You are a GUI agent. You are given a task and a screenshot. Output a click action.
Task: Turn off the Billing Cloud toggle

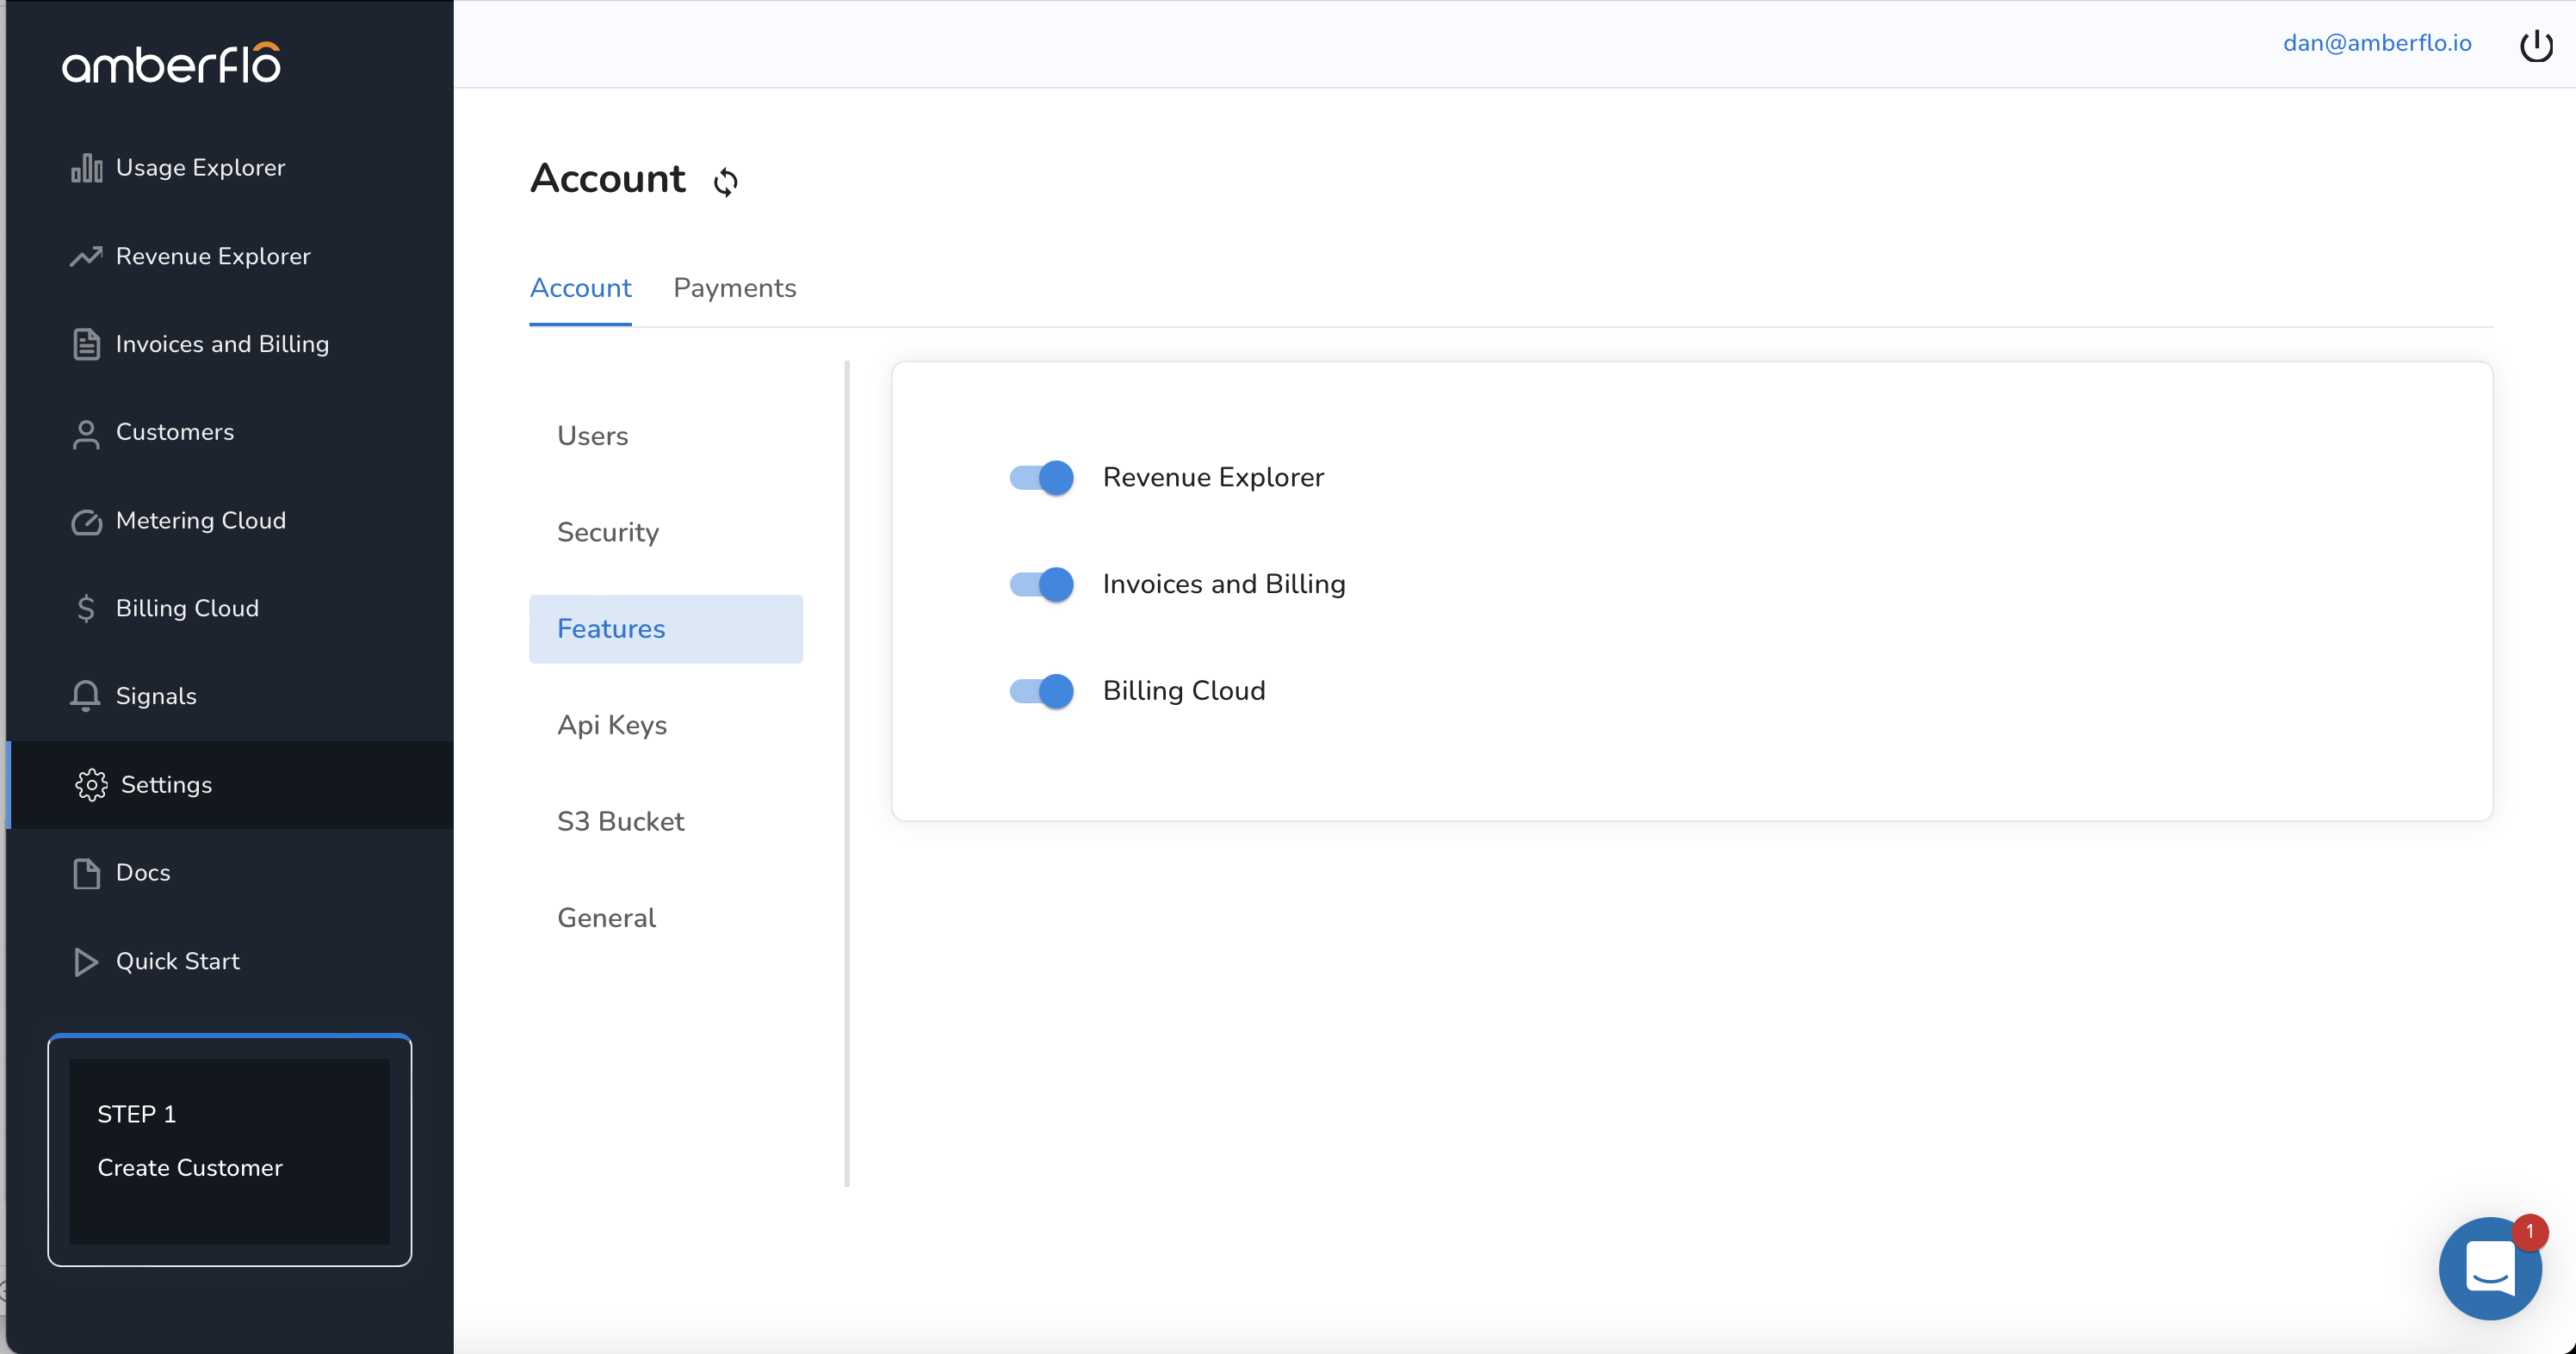(1041, 691)
